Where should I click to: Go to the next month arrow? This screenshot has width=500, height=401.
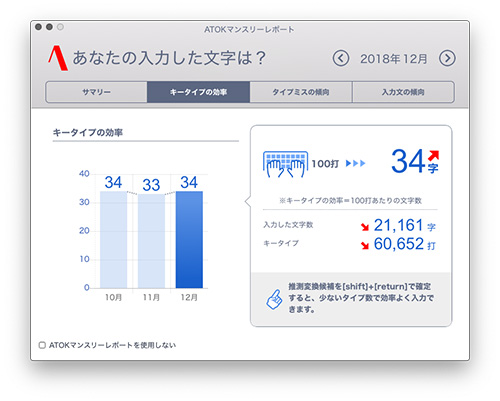pyautogui.click(x=447, y=59)
